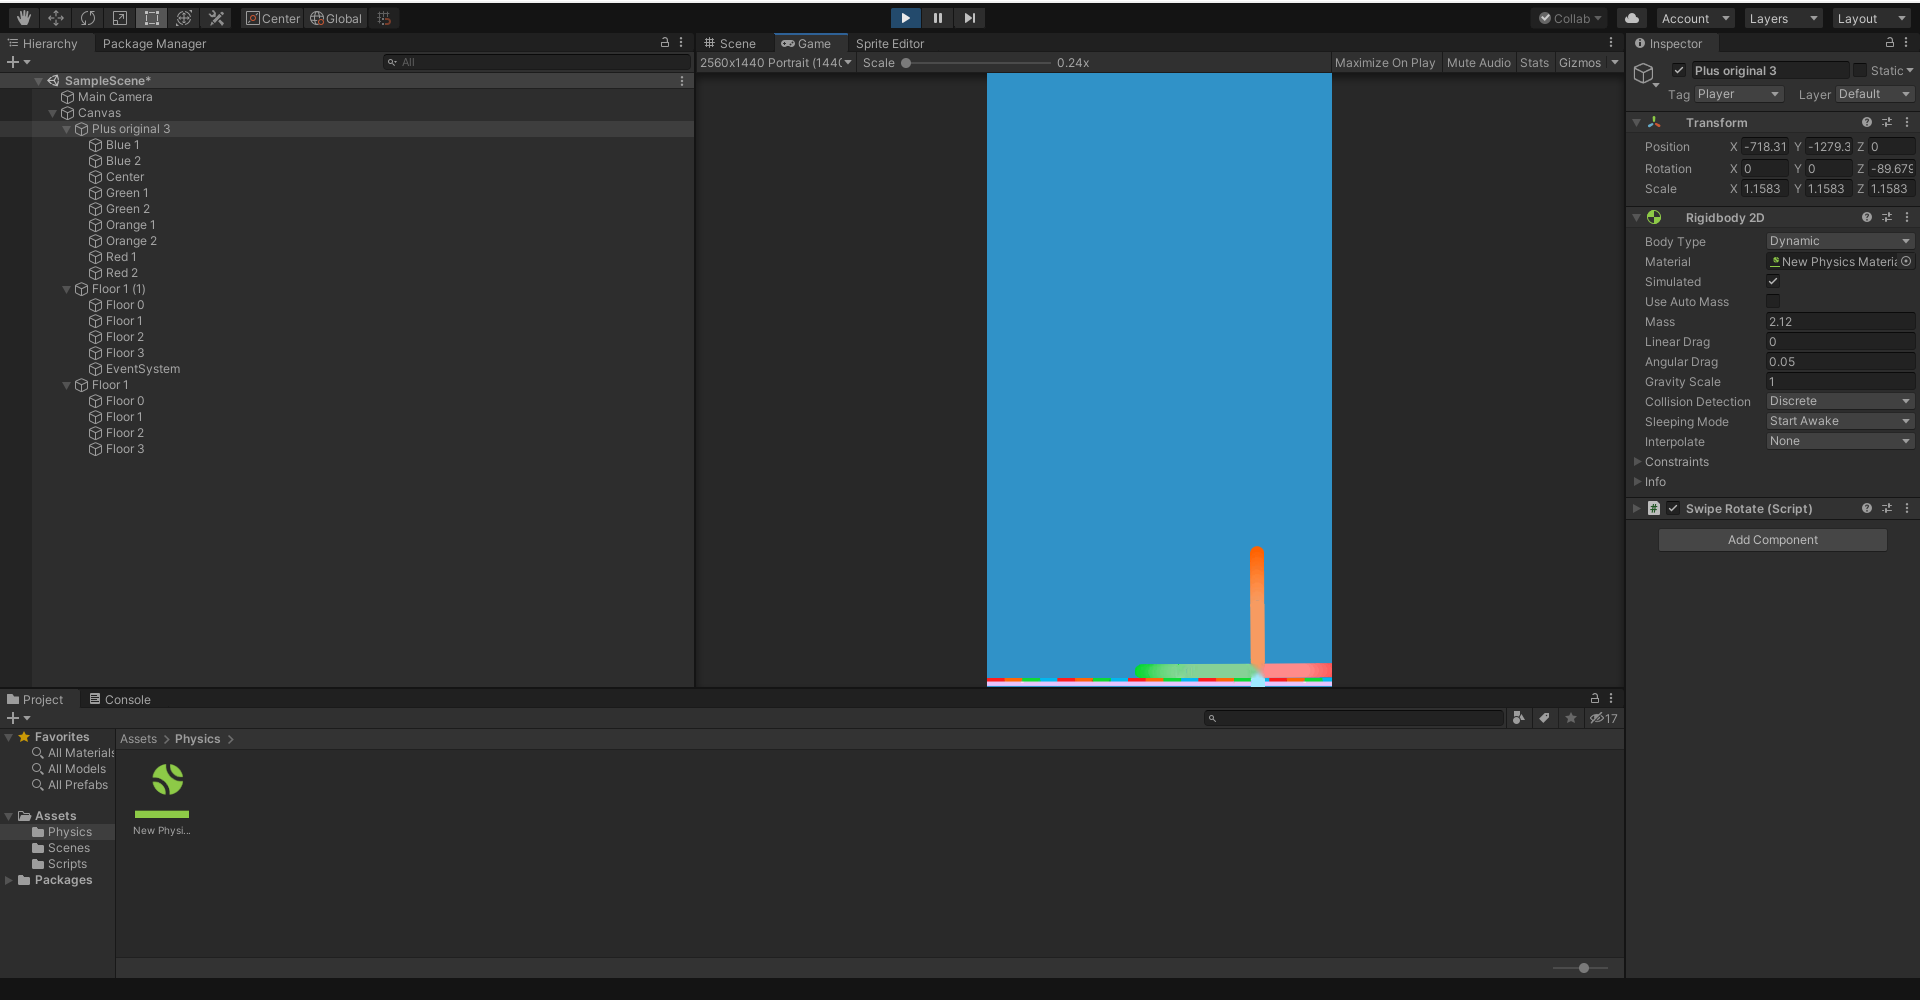Enable Use Auto Mass checkbox
The image size is (1920, 1000).
tap(1773, 301)
